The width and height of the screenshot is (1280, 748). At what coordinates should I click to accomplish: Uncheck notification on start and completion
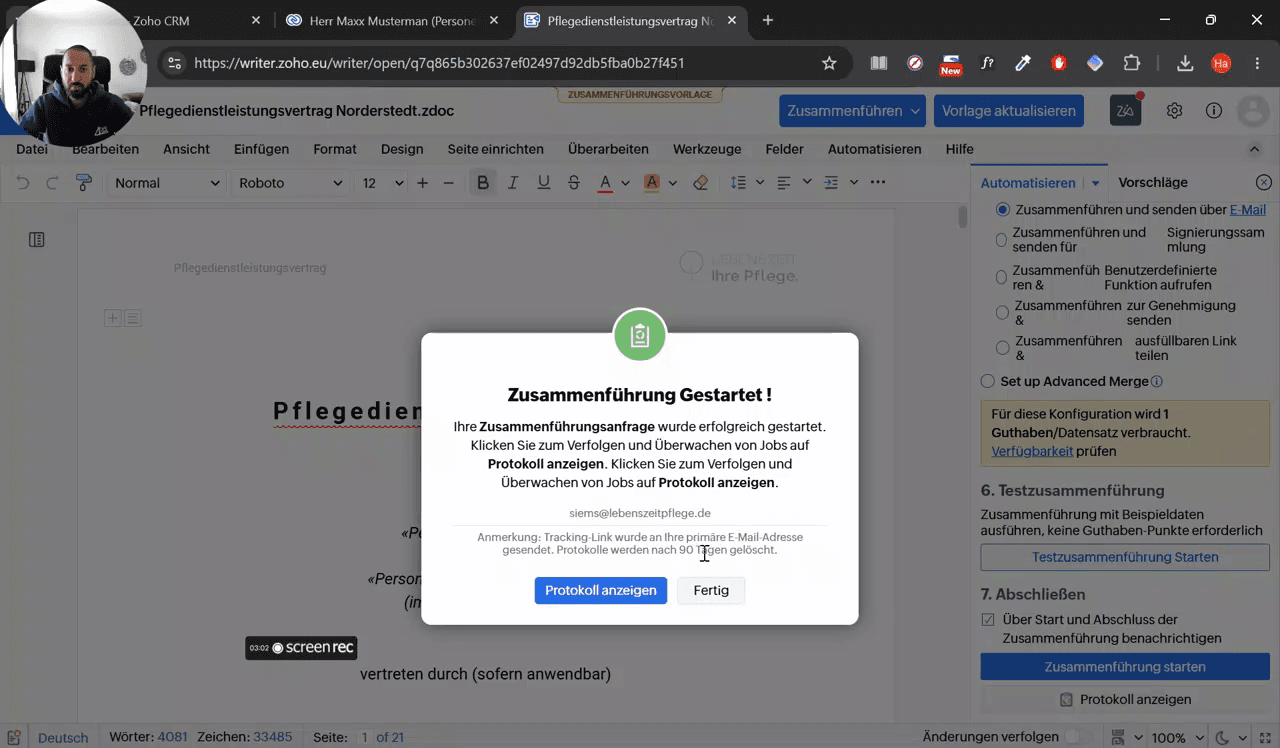(988, 620)
